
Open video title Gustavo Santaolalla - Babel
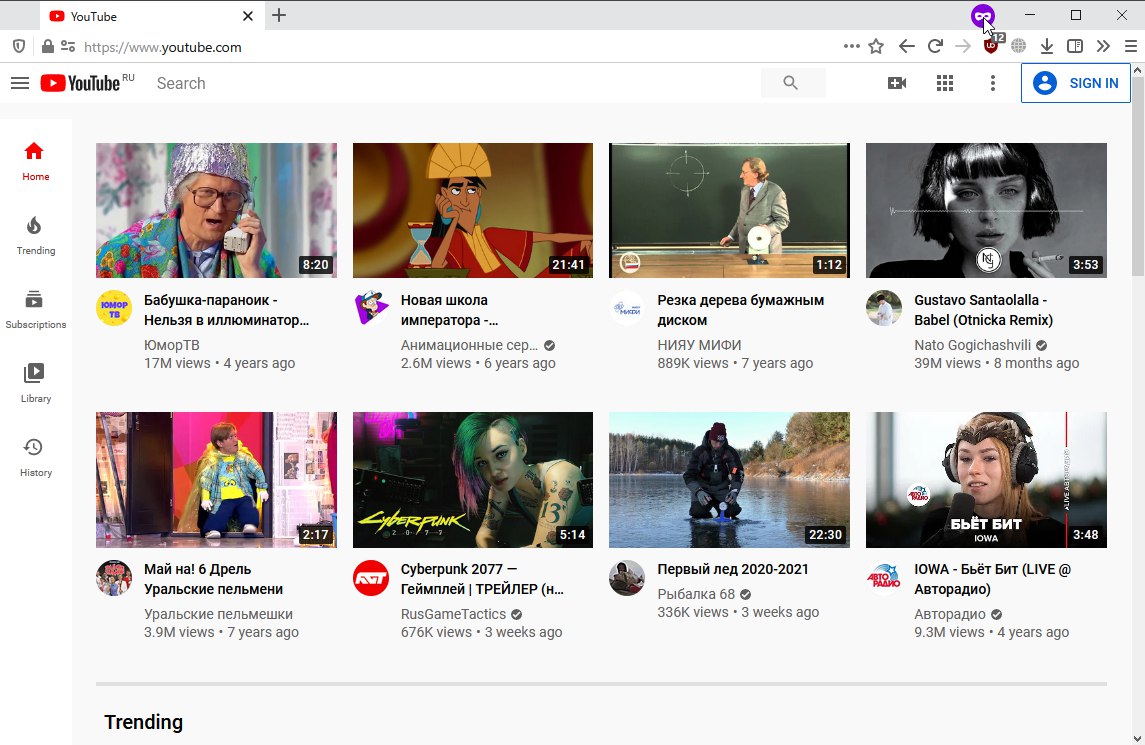tap(984, 310)
